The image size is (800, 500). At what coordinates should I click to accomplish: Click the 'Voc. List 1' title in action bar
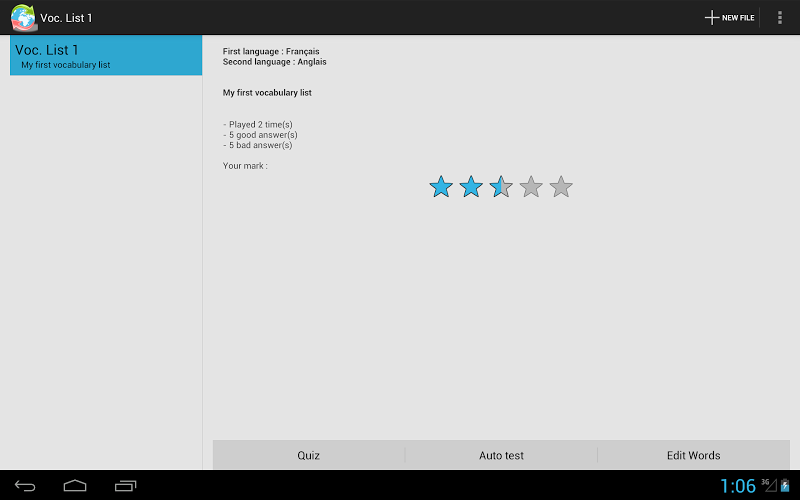point(66,18)
